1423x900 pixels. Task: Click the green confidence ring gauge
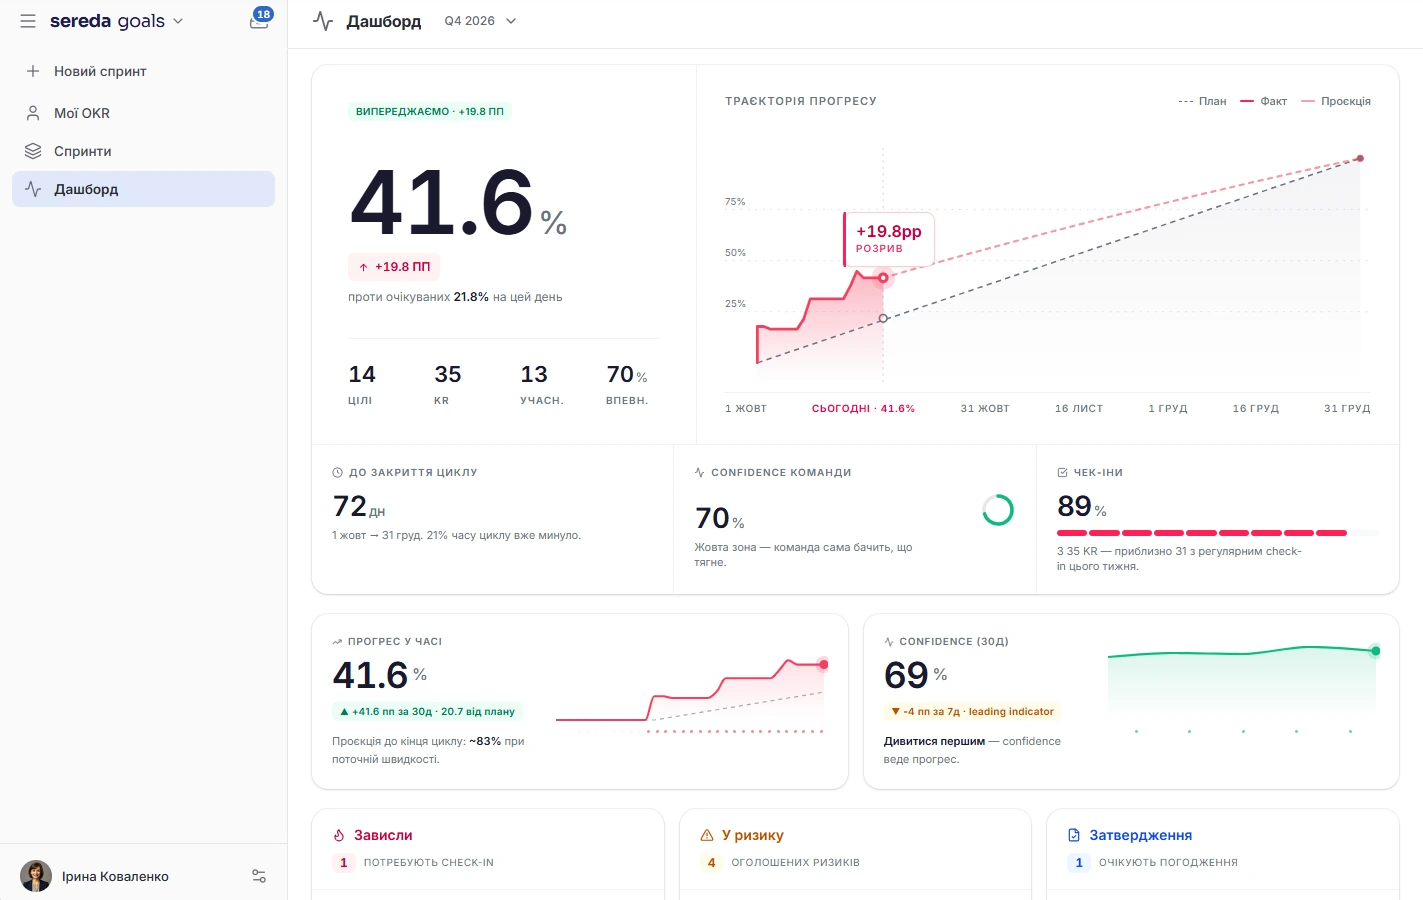pos(998,510)
